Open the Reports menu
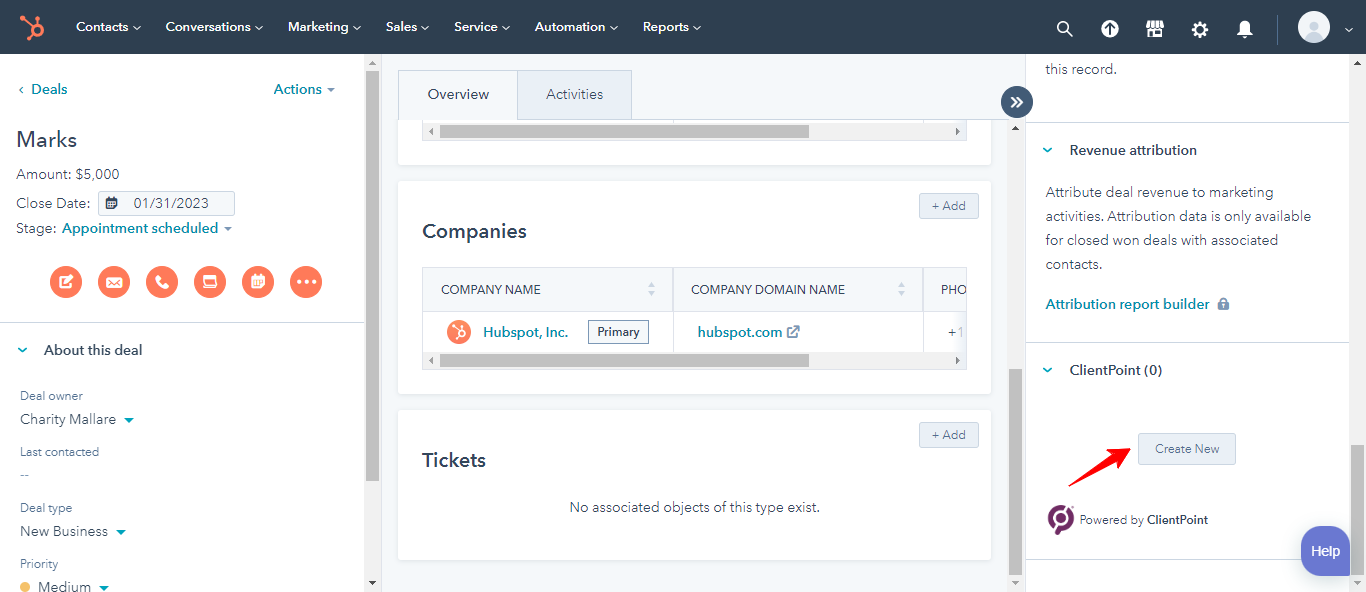The width and height of the screenshot is (1366, 592). click(x=672, y=27)
